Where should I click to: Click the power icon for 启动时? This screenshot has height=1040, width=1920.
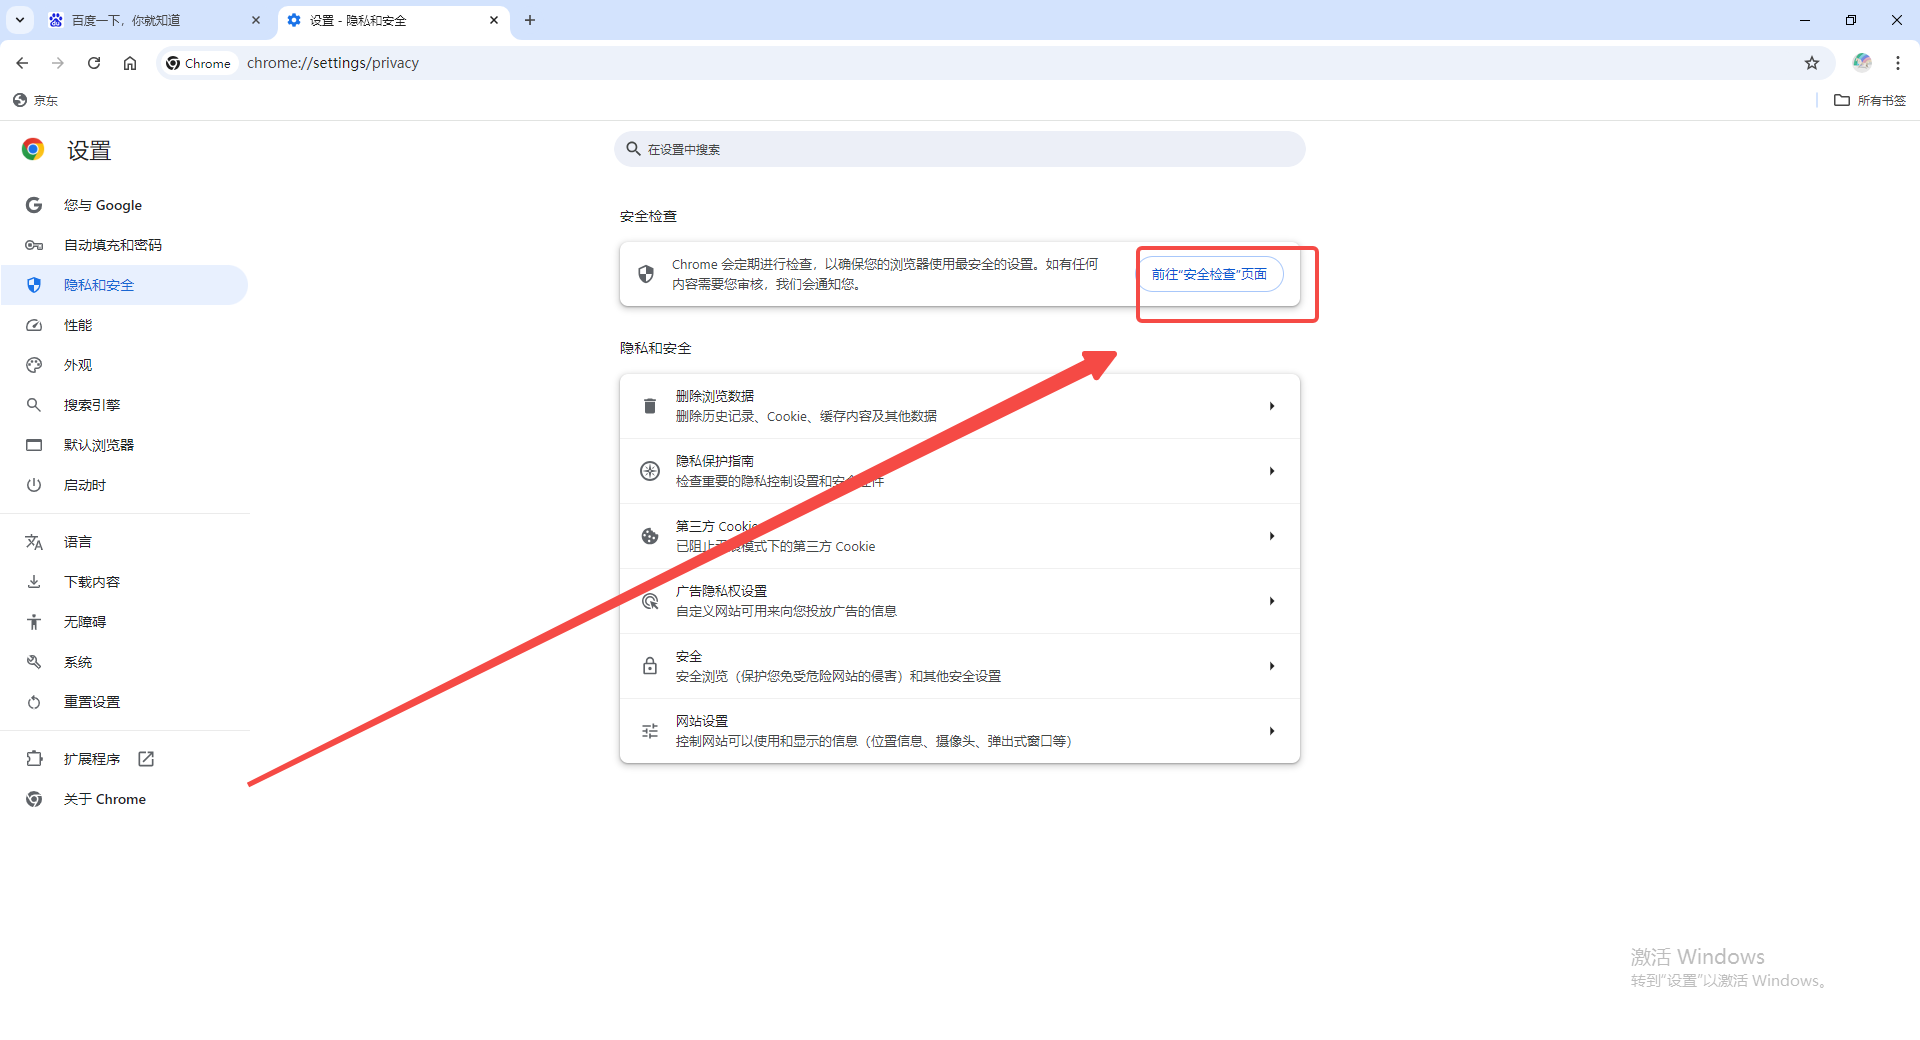point(34,485)
